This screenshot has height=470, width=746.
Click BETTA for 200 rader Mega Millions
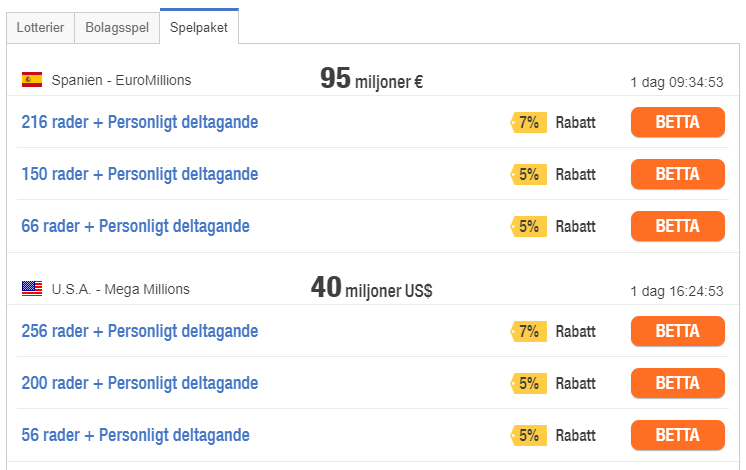677,383
